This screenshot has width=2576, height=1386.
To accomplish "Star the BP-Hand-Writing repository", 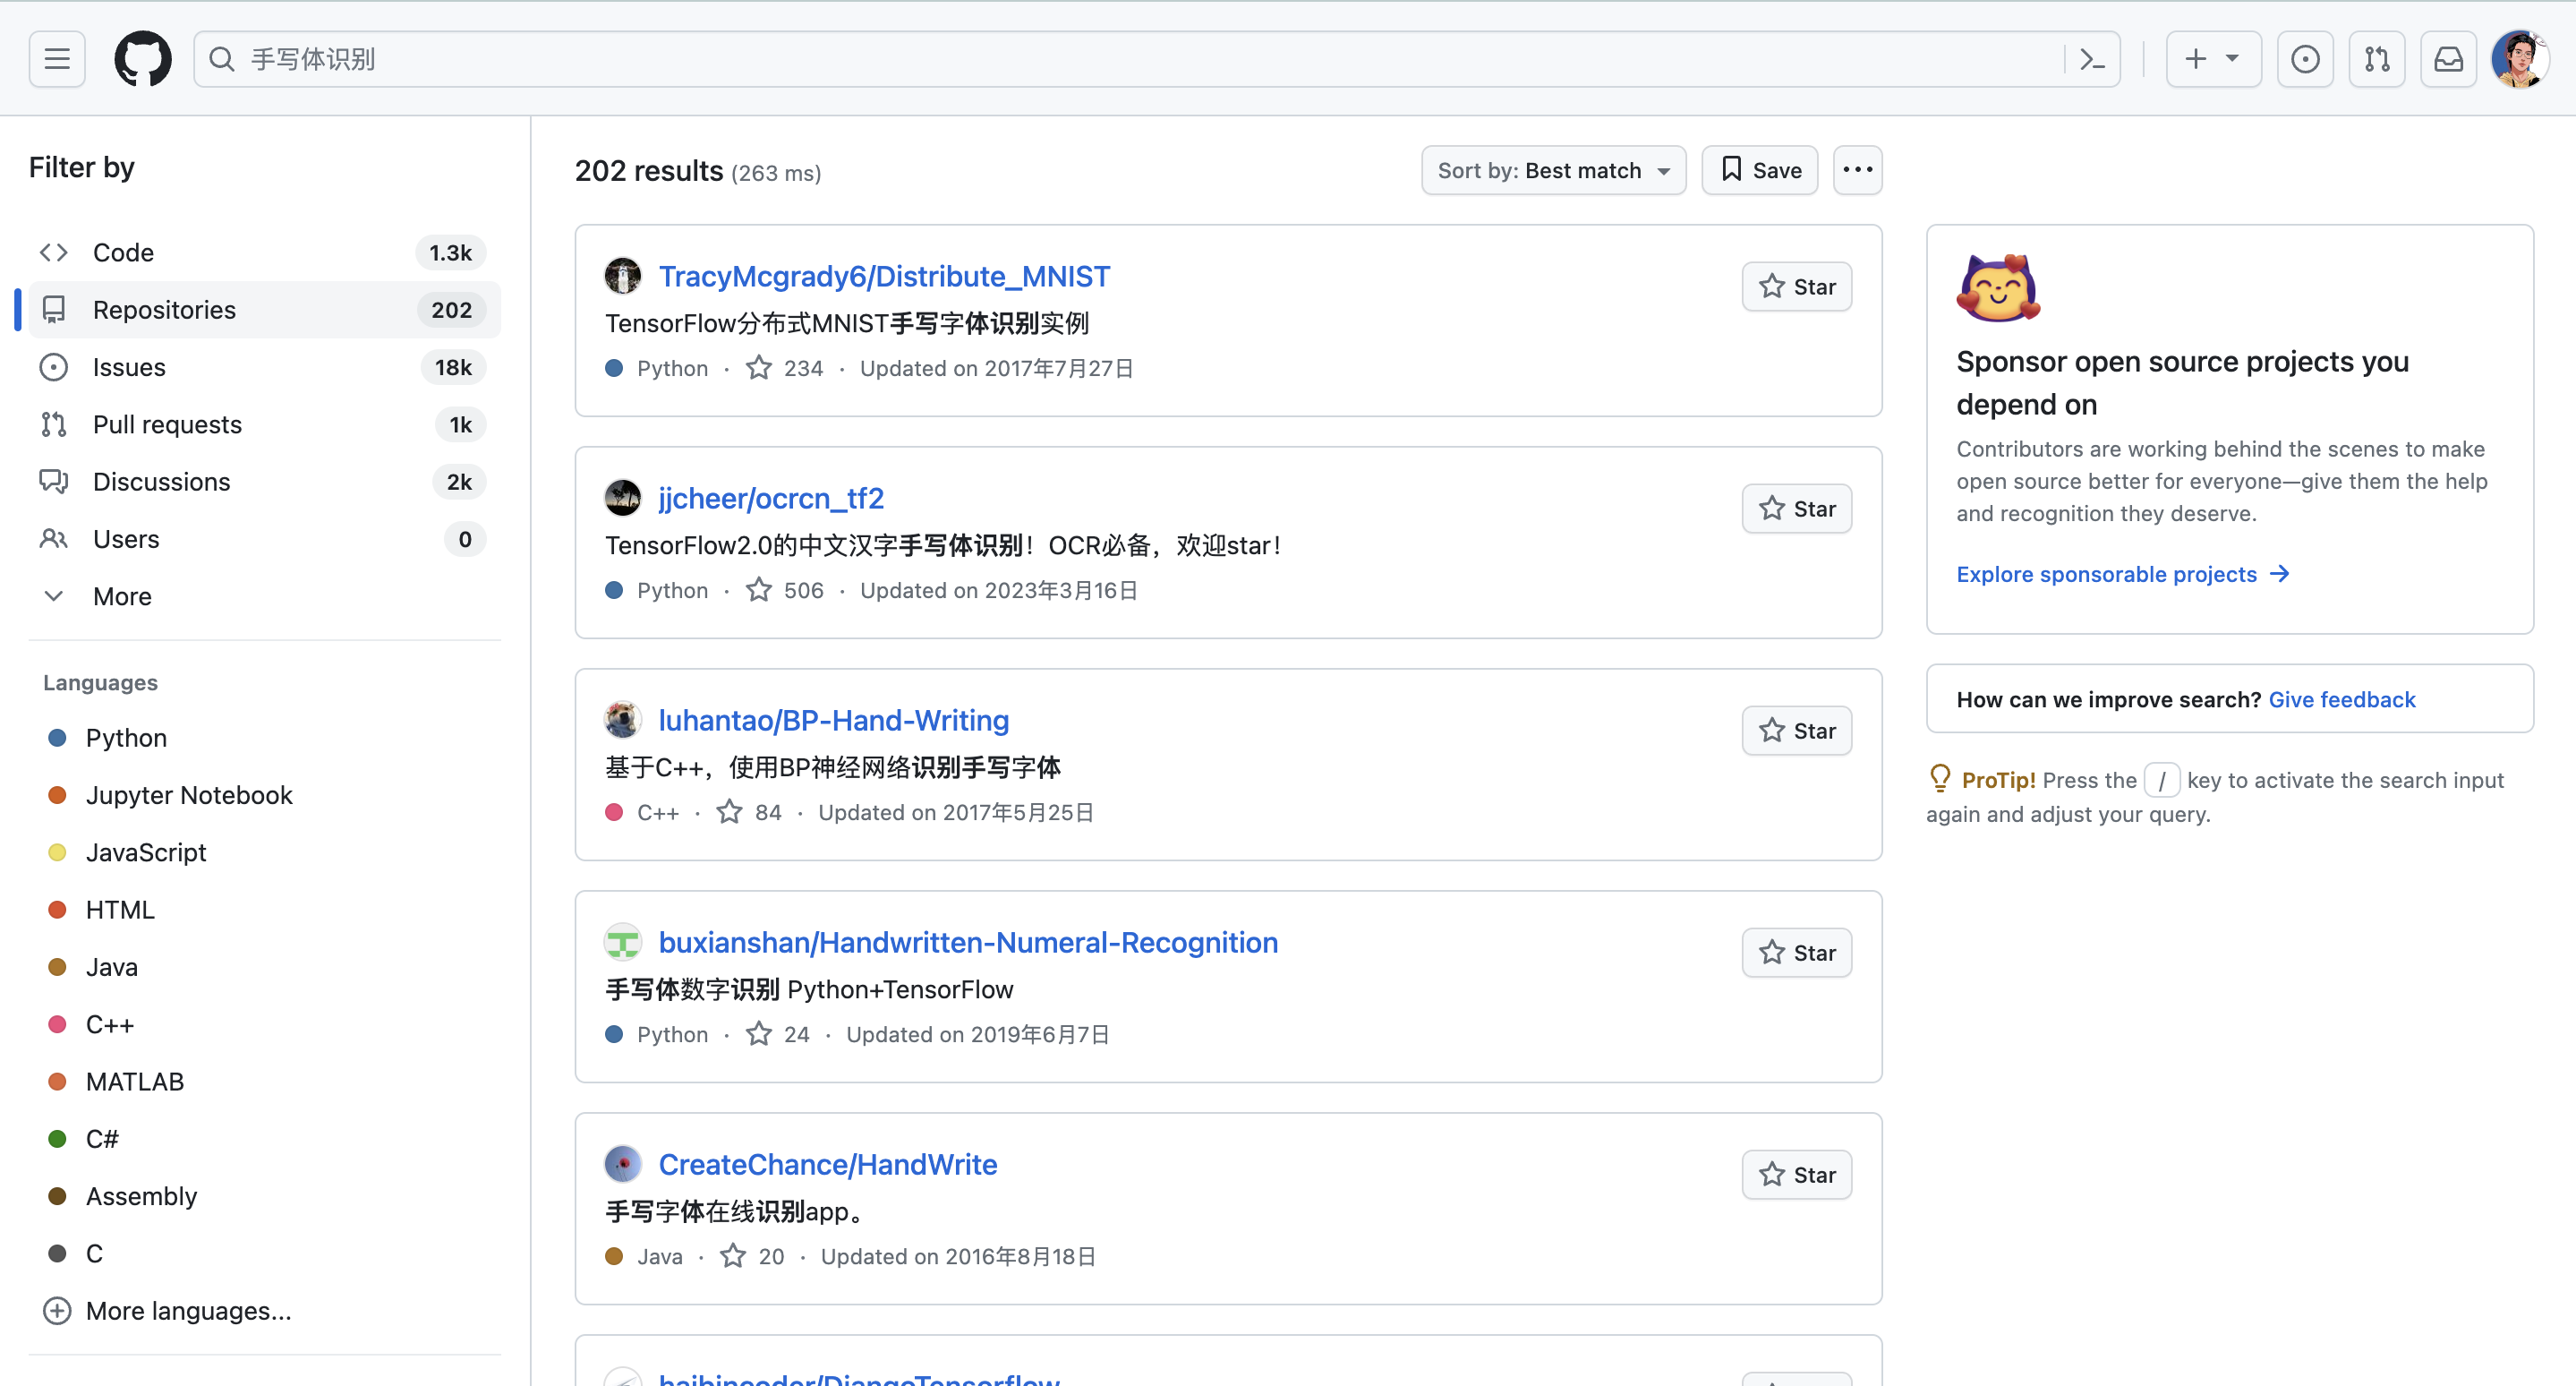I will (1796, 731).
